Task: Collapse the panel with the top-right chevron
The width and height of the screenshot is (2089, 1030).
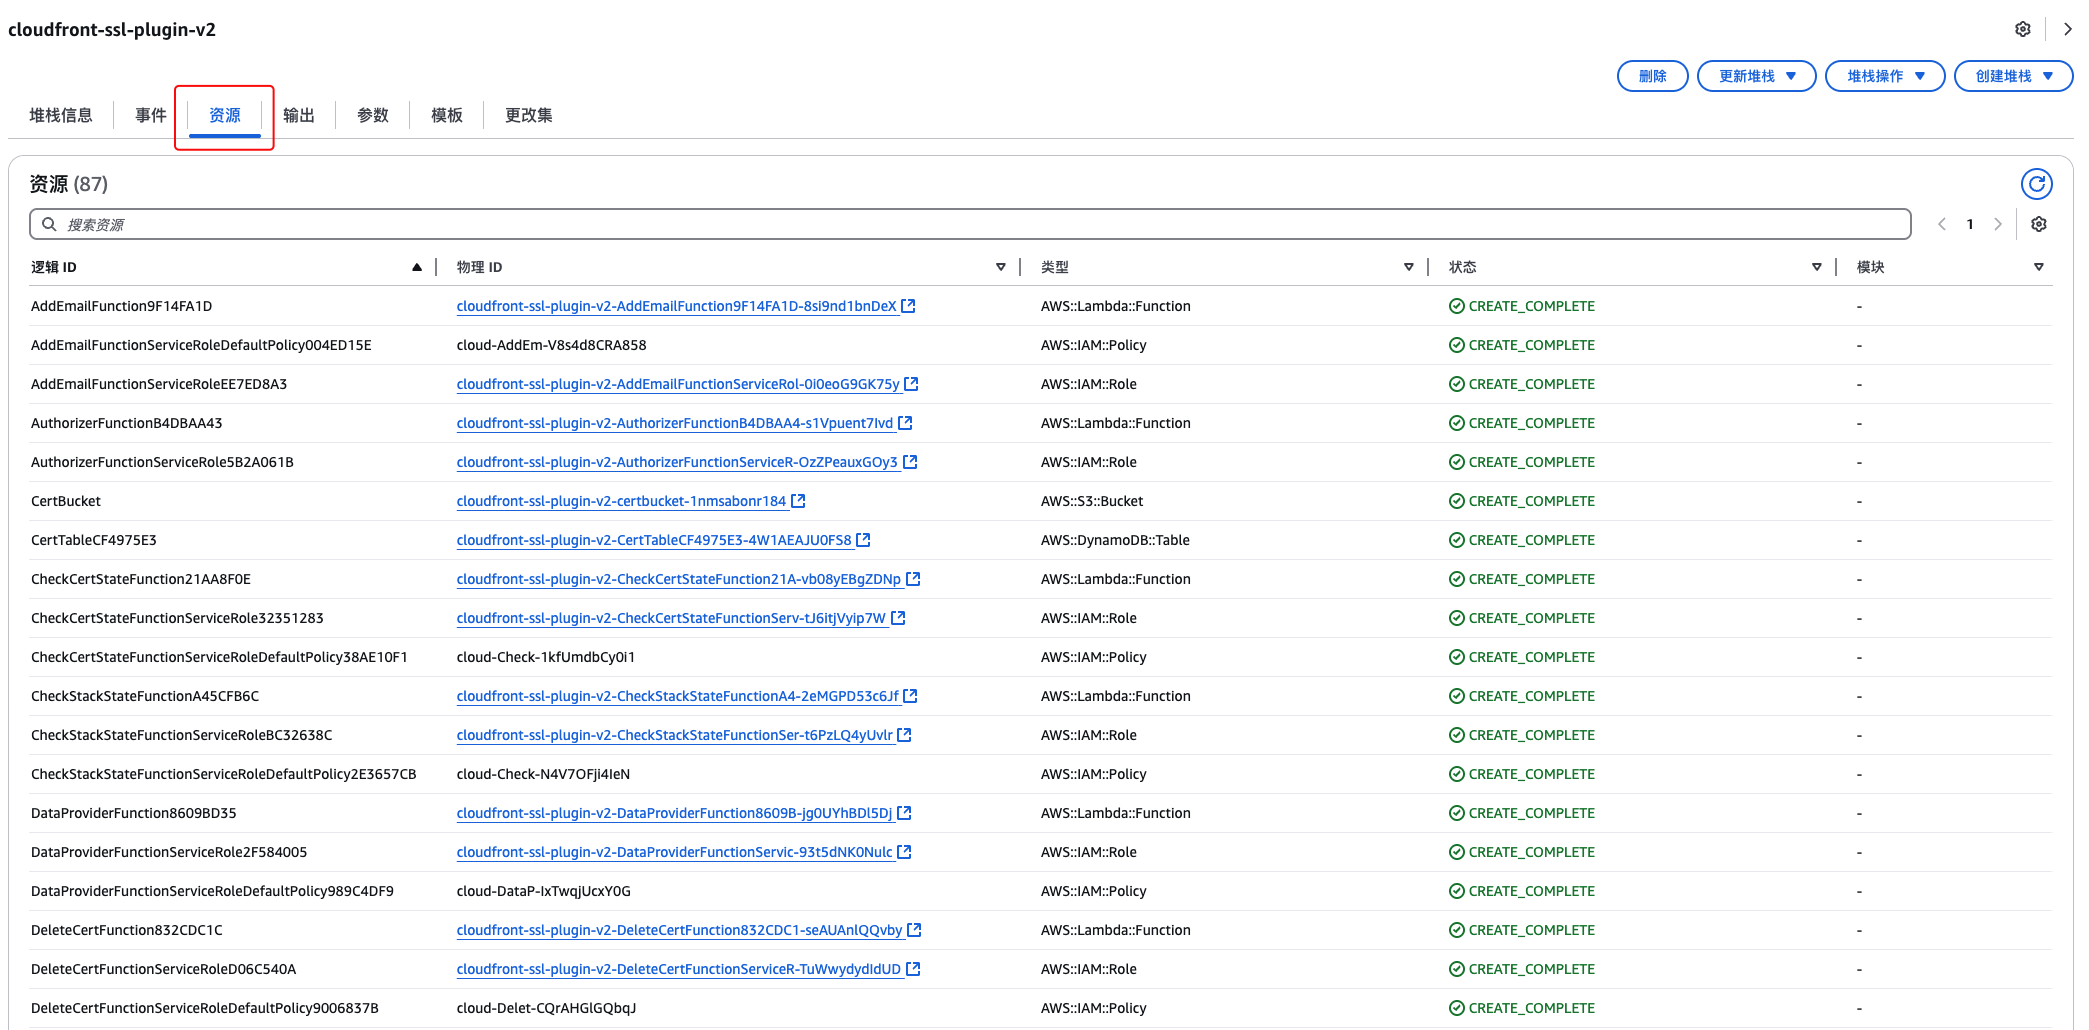Action: click(2068, 29)
